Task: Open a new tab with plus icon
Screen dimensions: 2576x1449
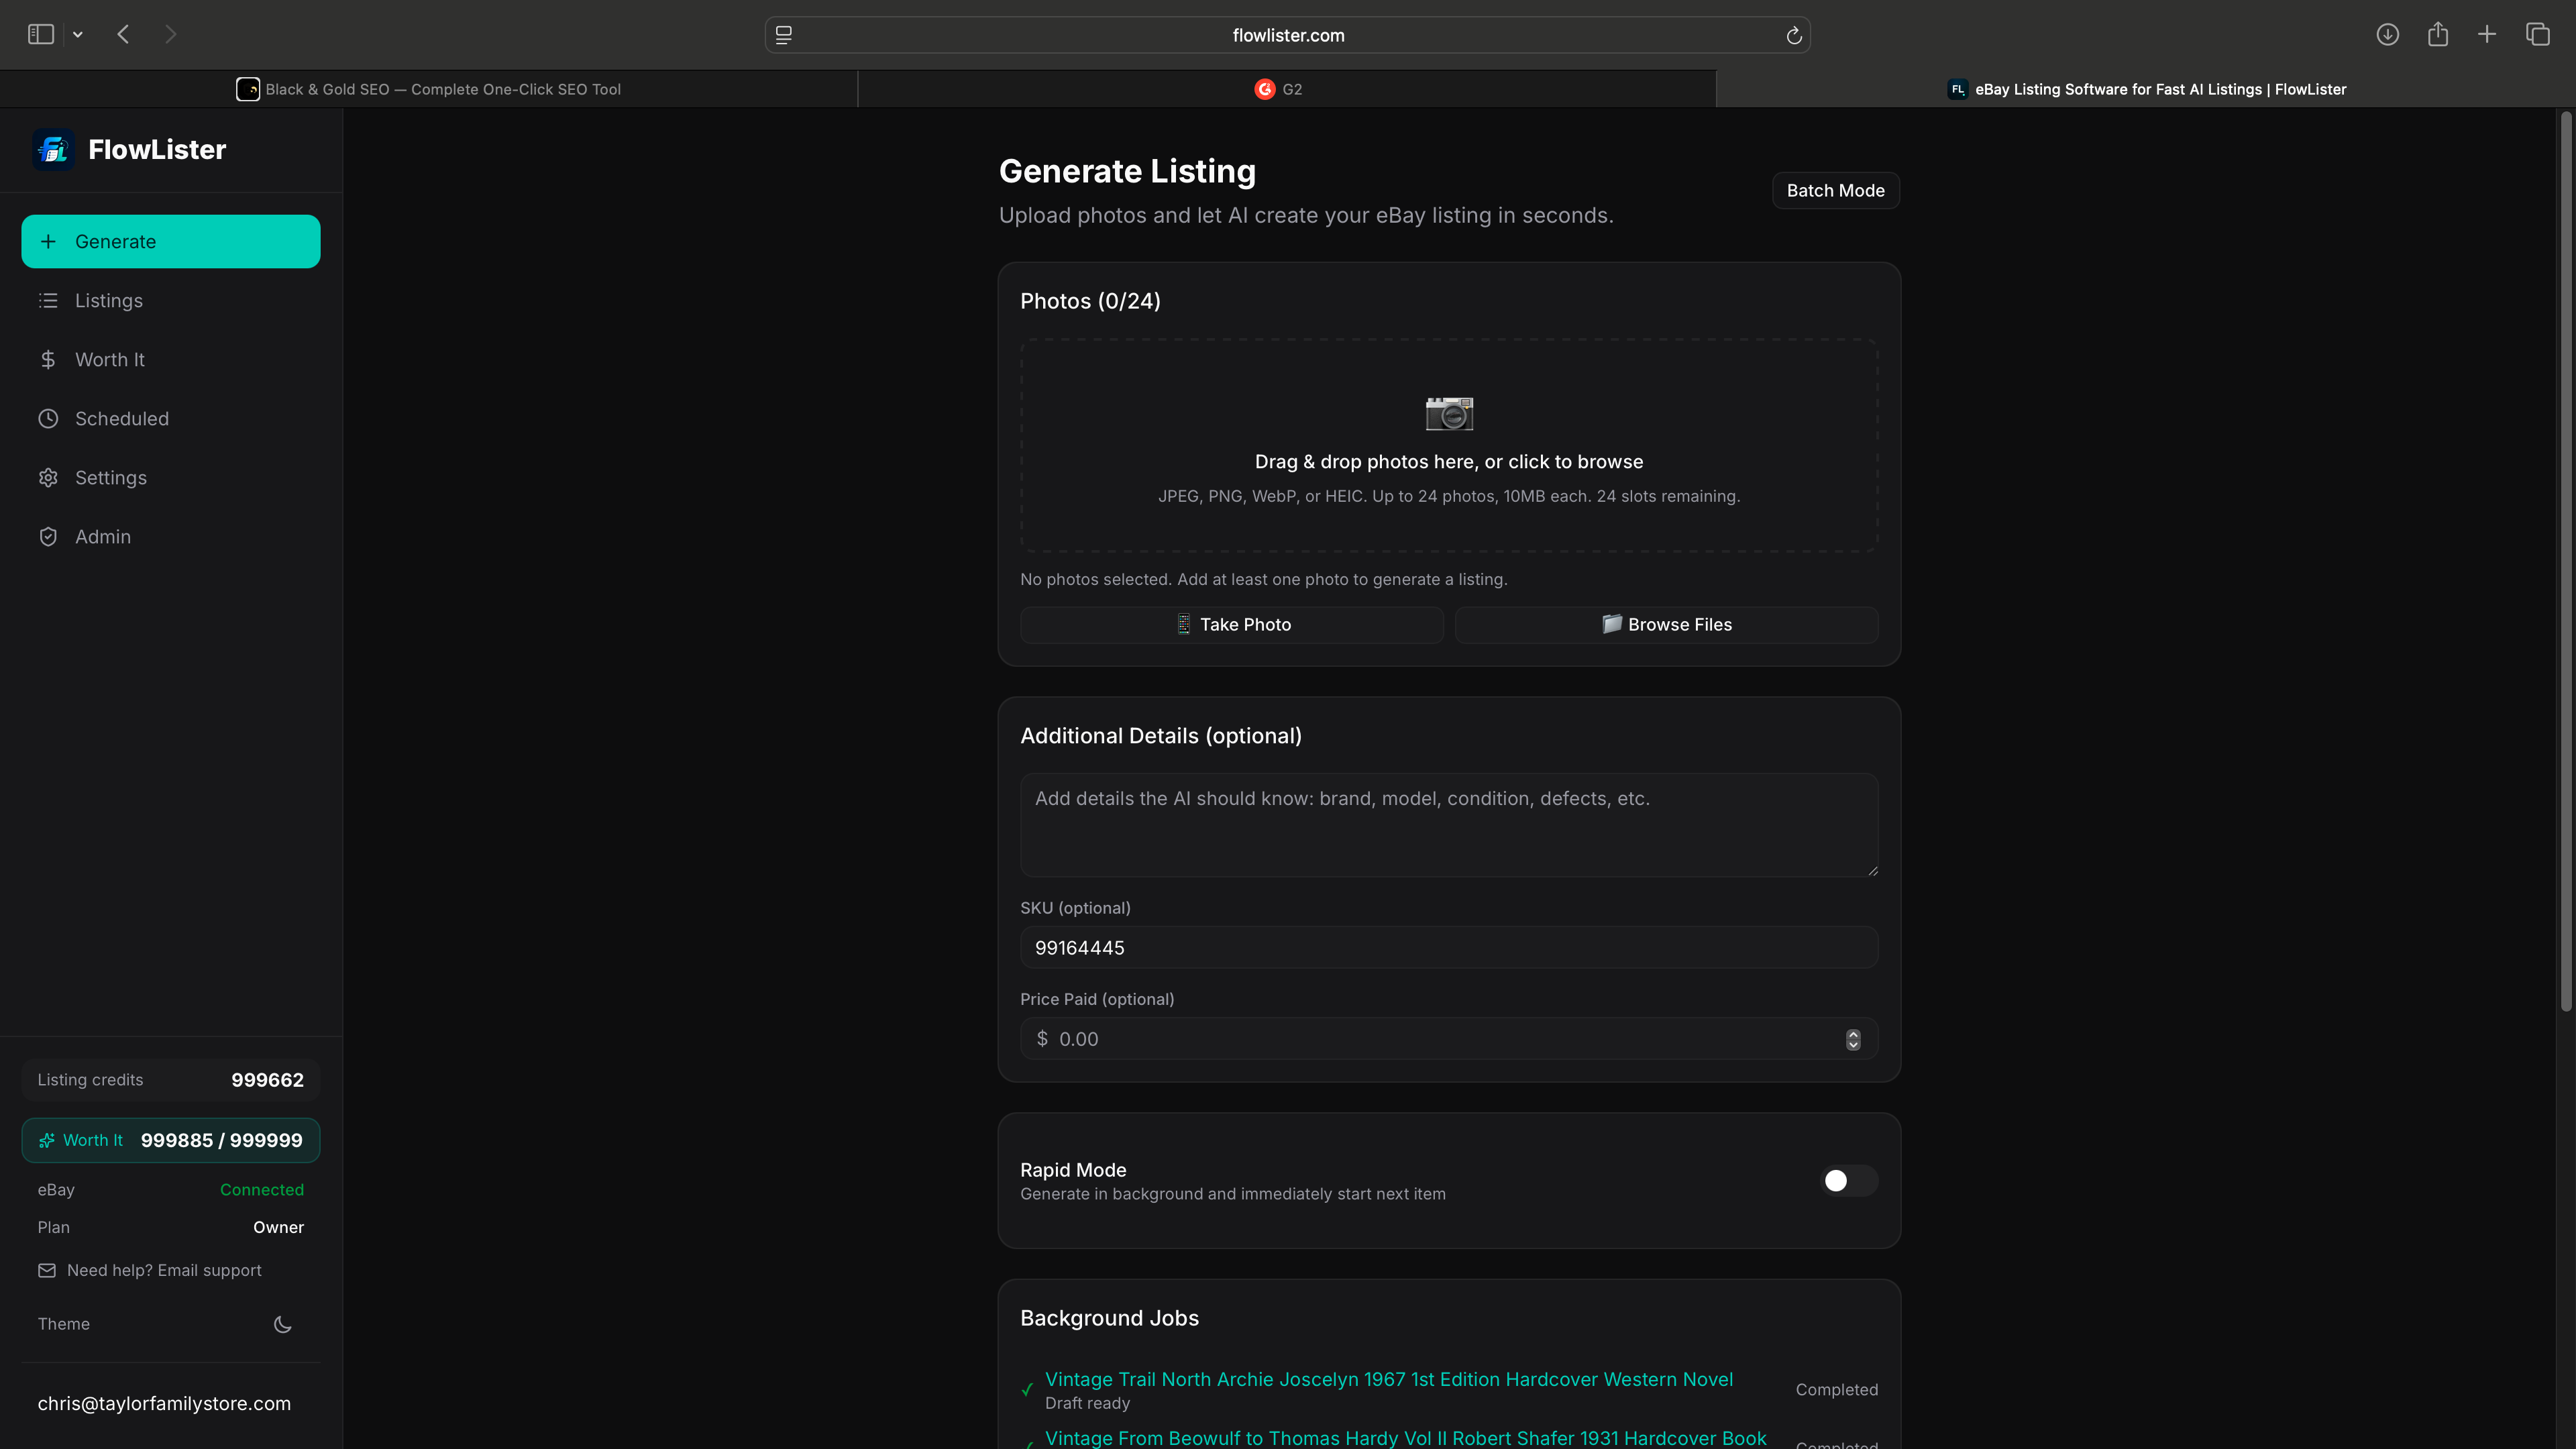Action: click(2487, 35)
